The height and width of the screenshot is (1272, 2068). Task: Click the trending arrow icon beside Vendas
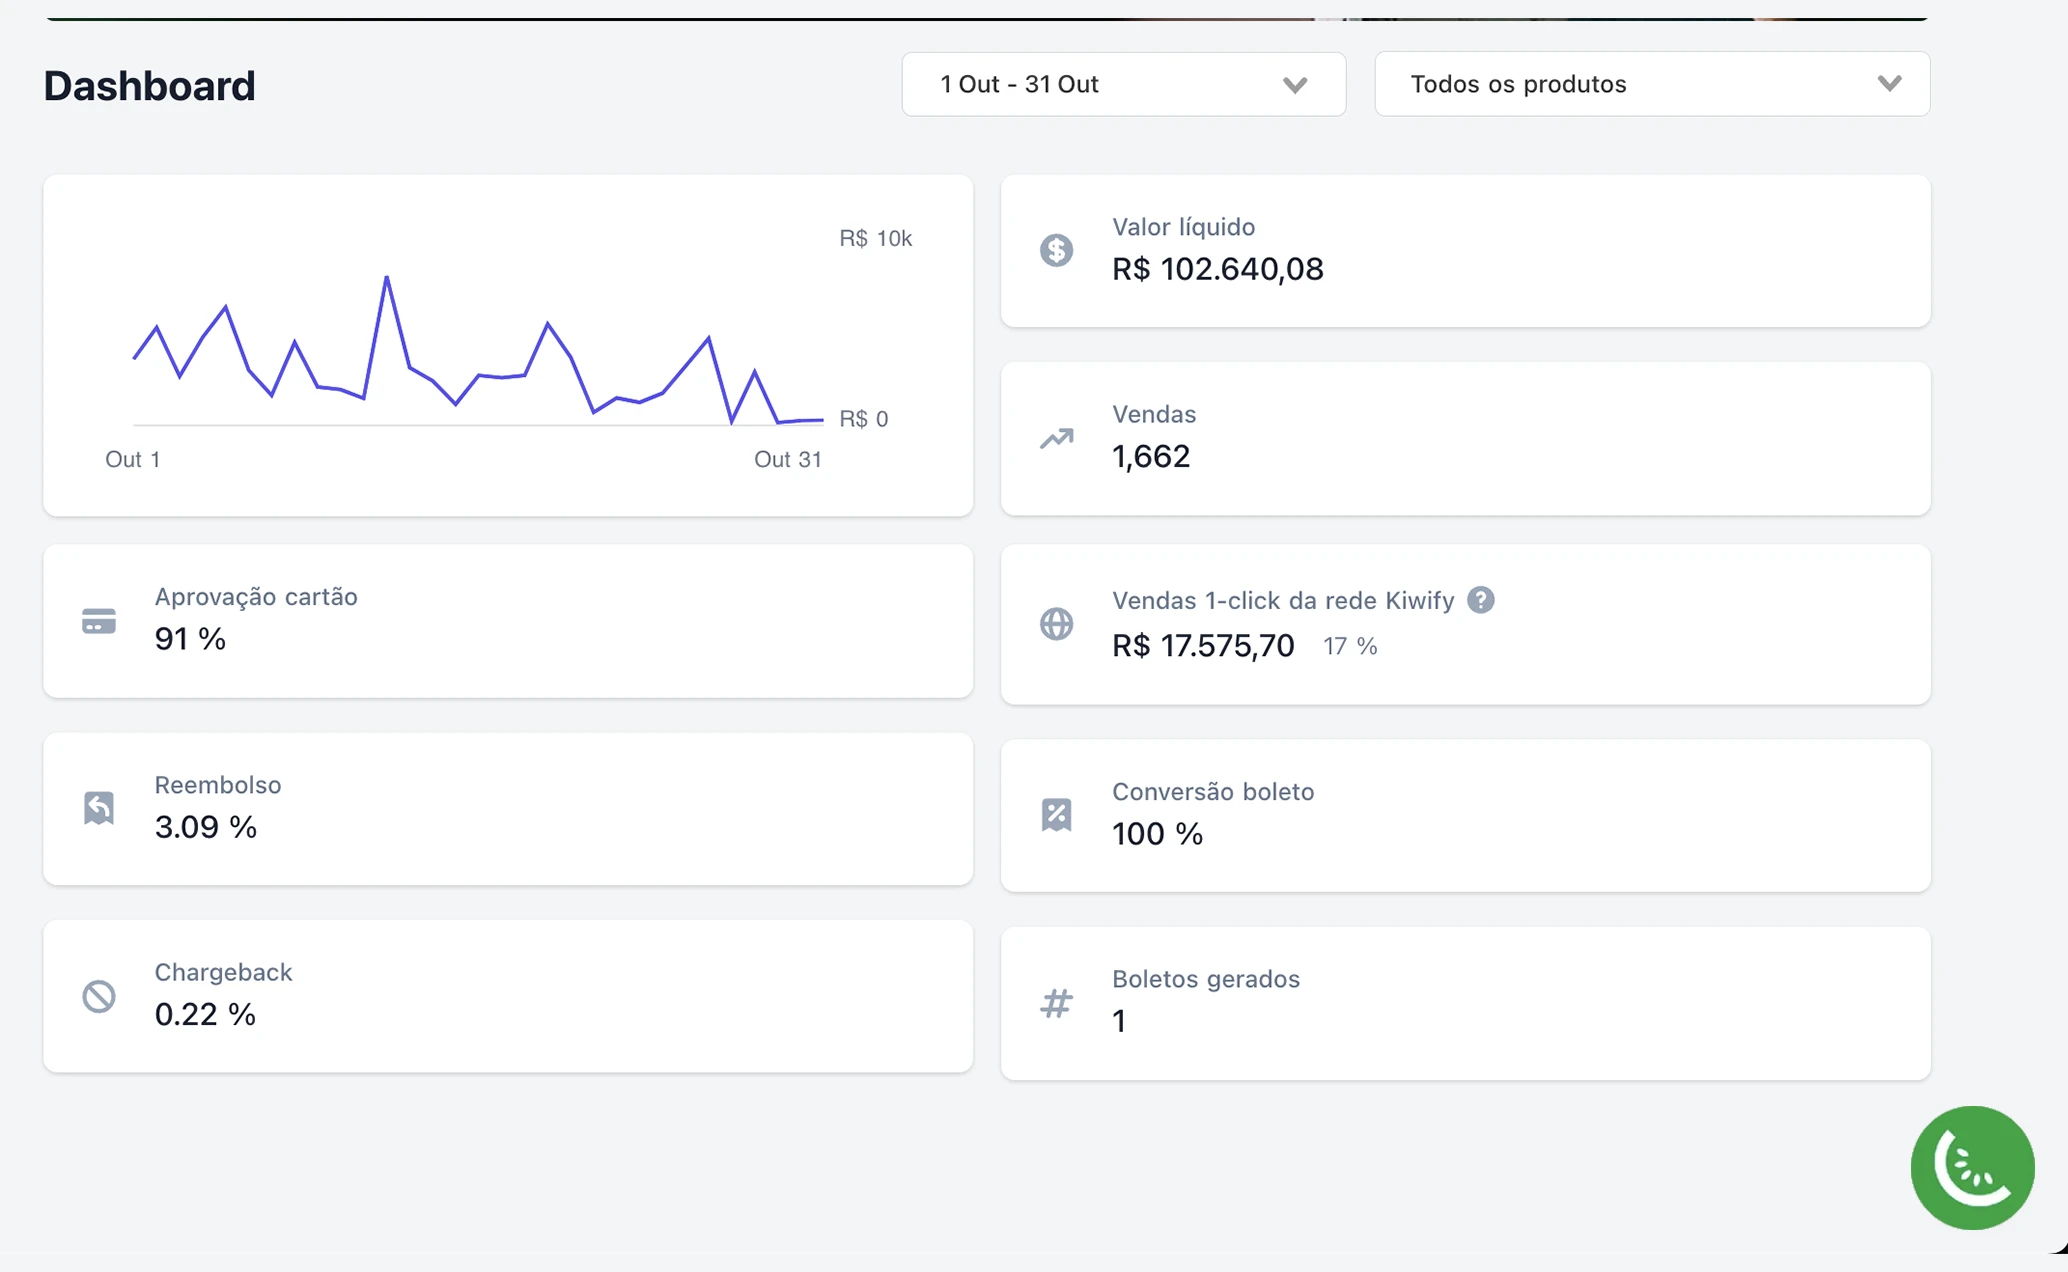click(1056, 438)
